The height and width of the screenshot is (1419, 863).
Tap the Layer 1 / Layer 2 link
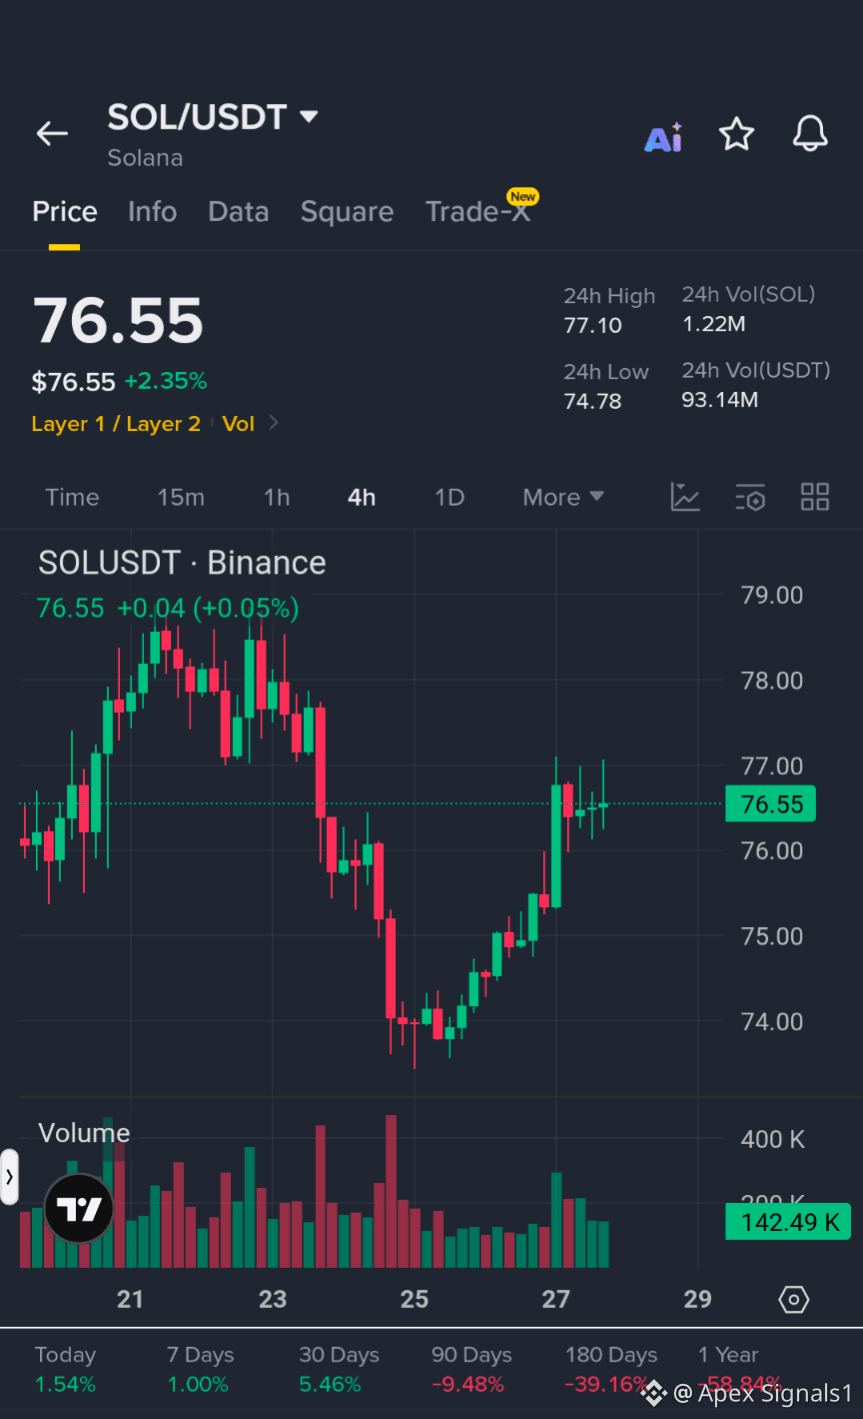click(116, 424)
